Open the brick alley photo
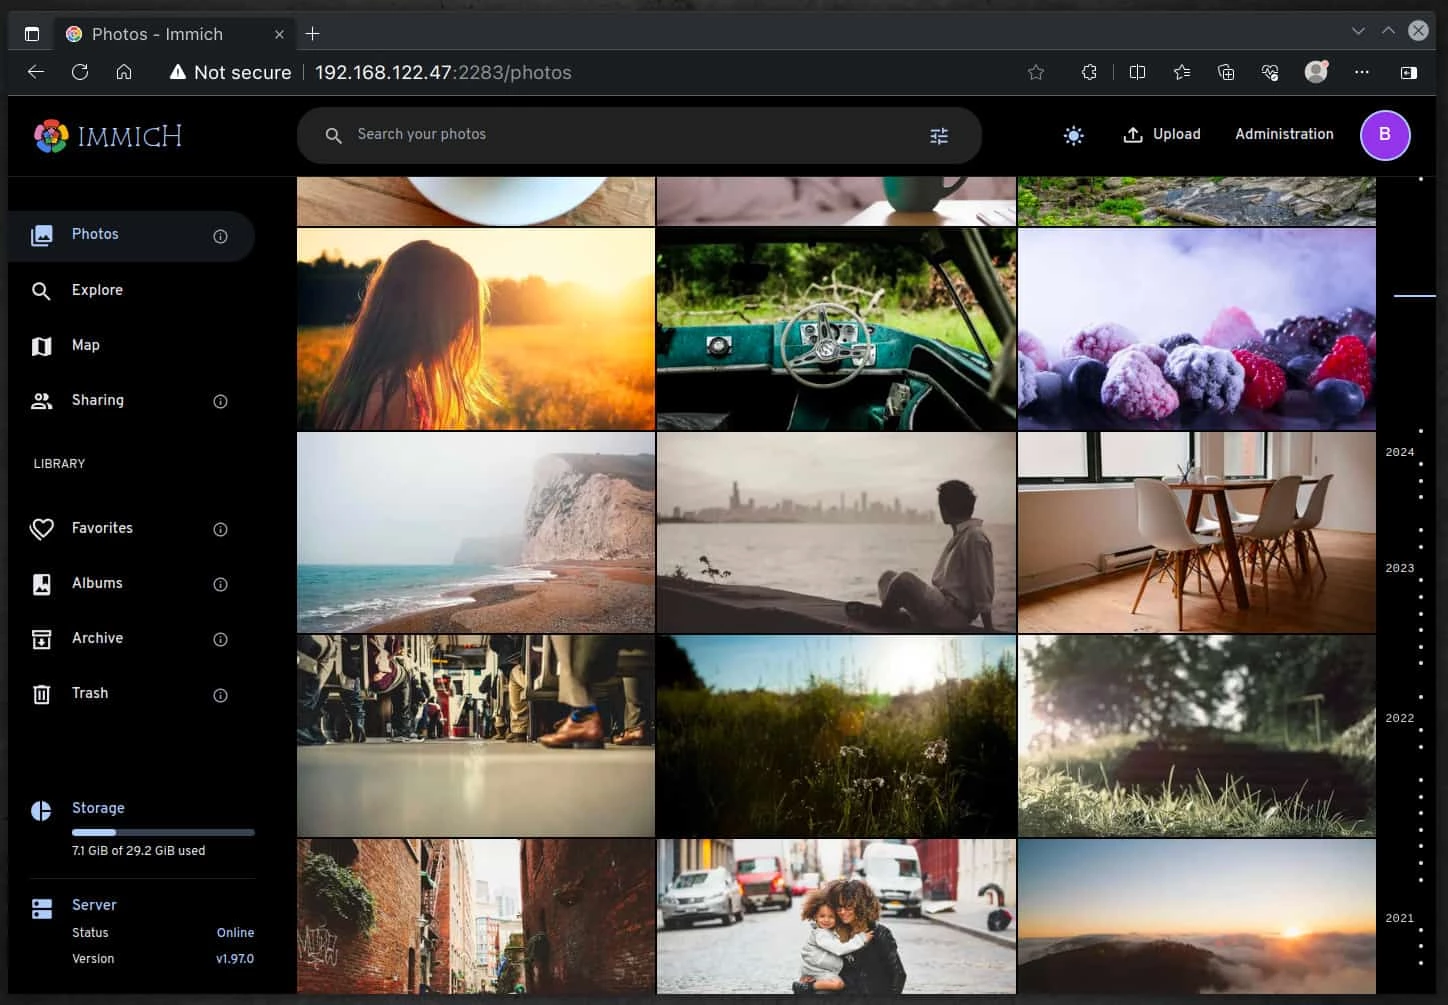This screenshot has width=1448, height=1005. coord(476,916)
